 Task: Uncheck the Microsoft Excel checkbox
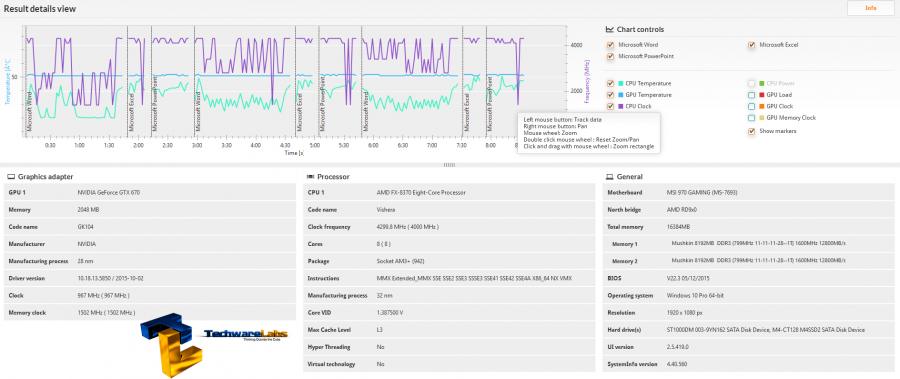click(751, 45)
